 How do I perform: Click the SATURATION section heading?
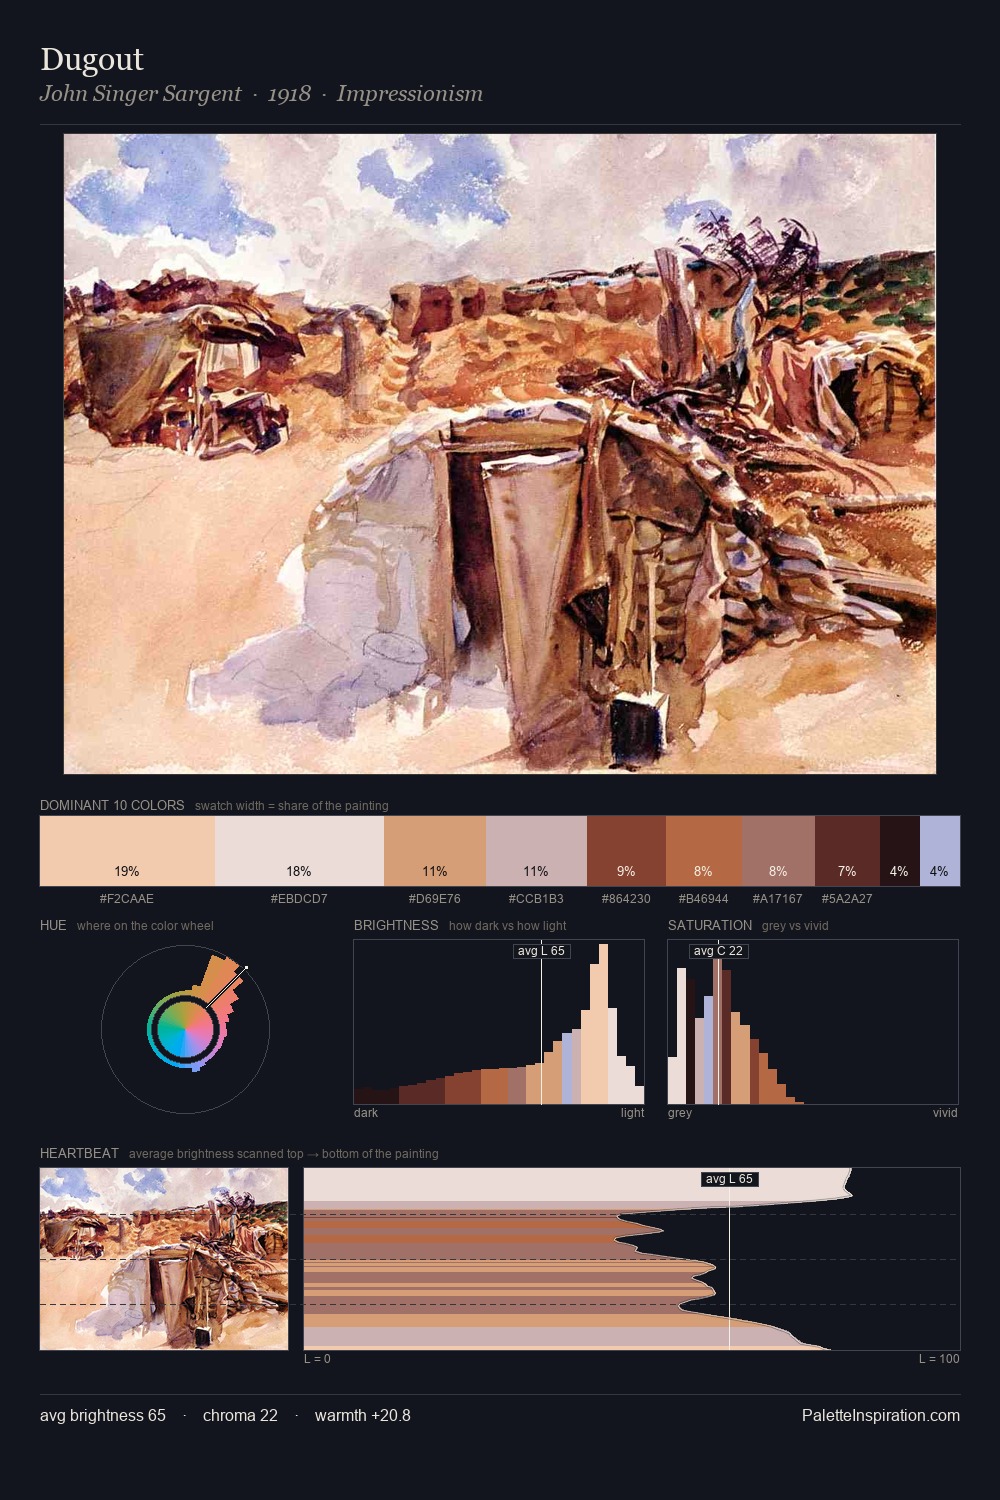(710, 925)
